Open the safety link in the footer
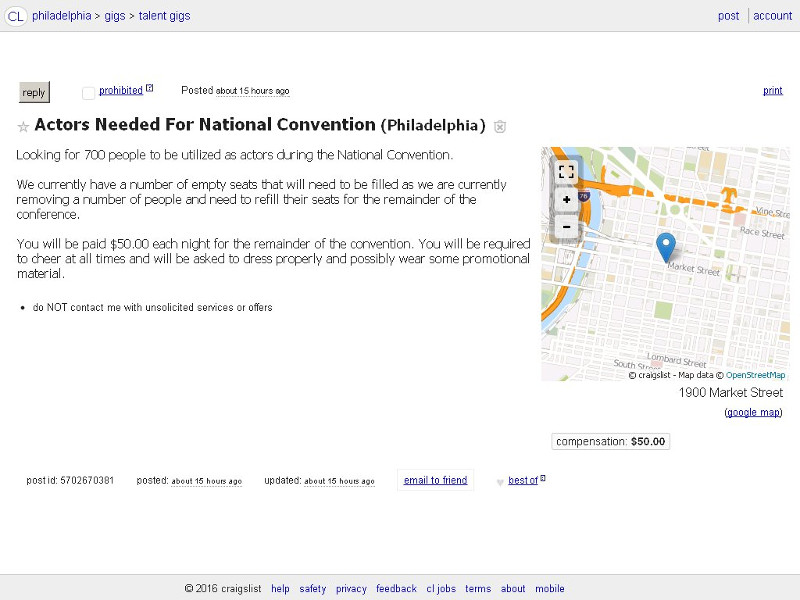The image size is (800, 600). tap(312, 589)
